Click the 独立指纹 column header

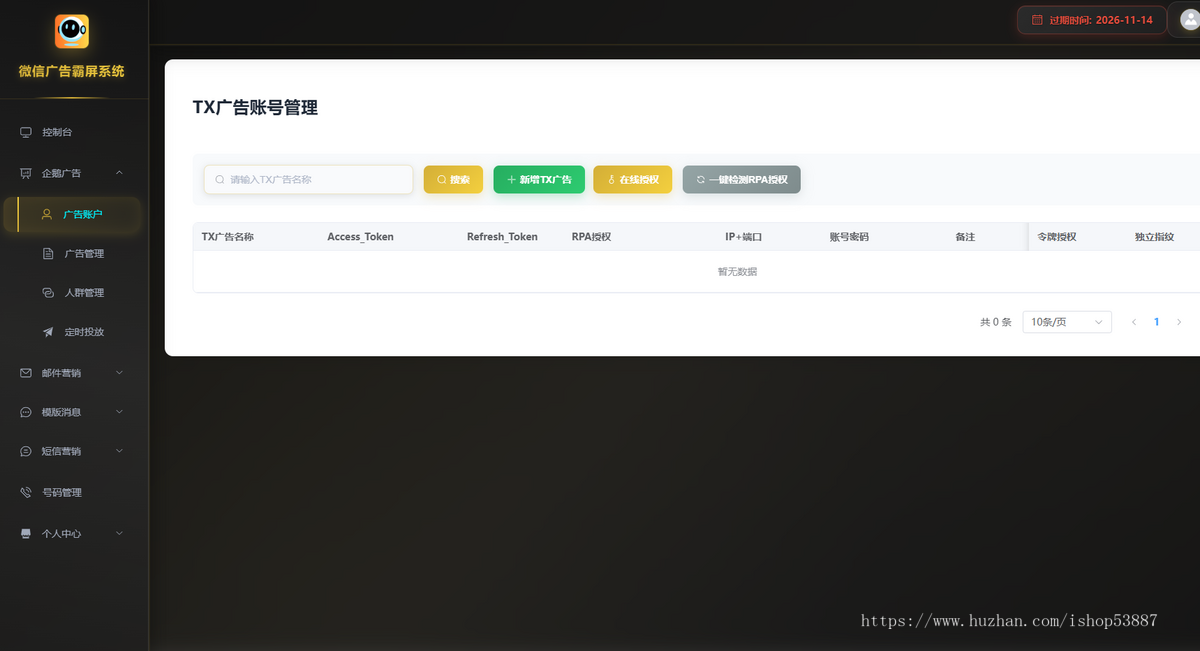tap(1154, 237)
